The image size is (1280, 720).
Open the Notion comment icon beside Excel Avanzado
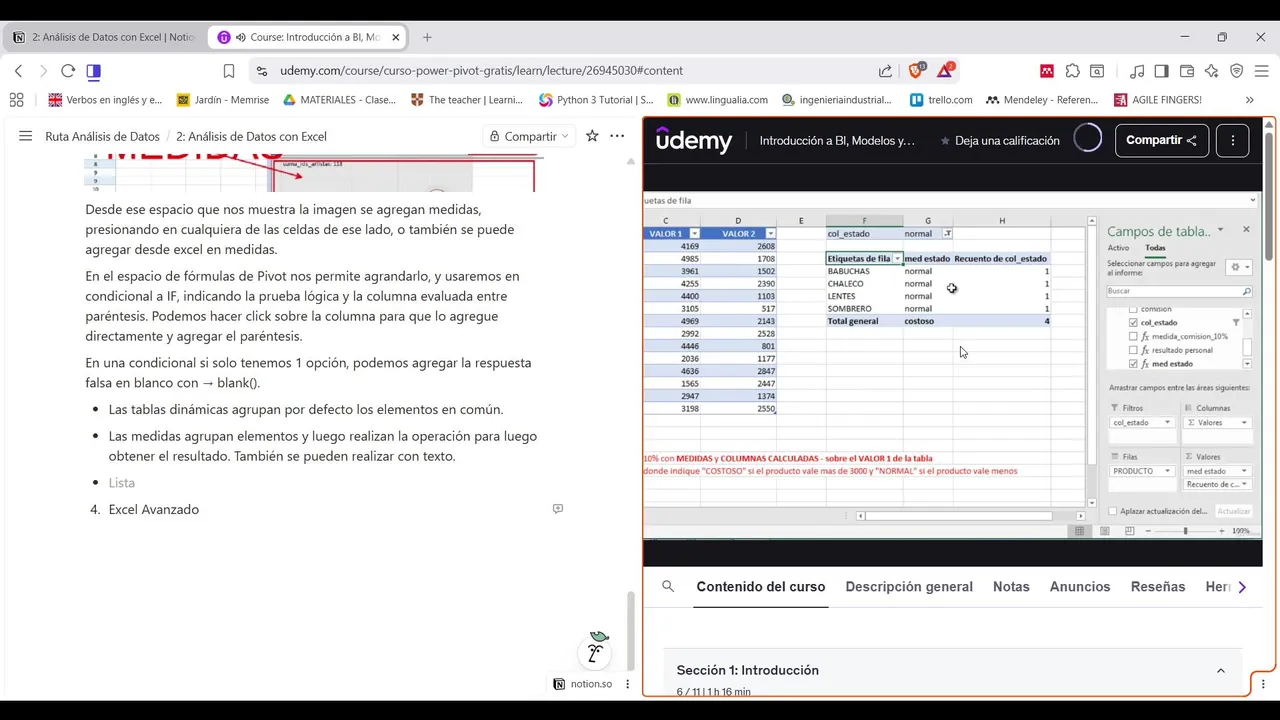click(x=558, y=509)
